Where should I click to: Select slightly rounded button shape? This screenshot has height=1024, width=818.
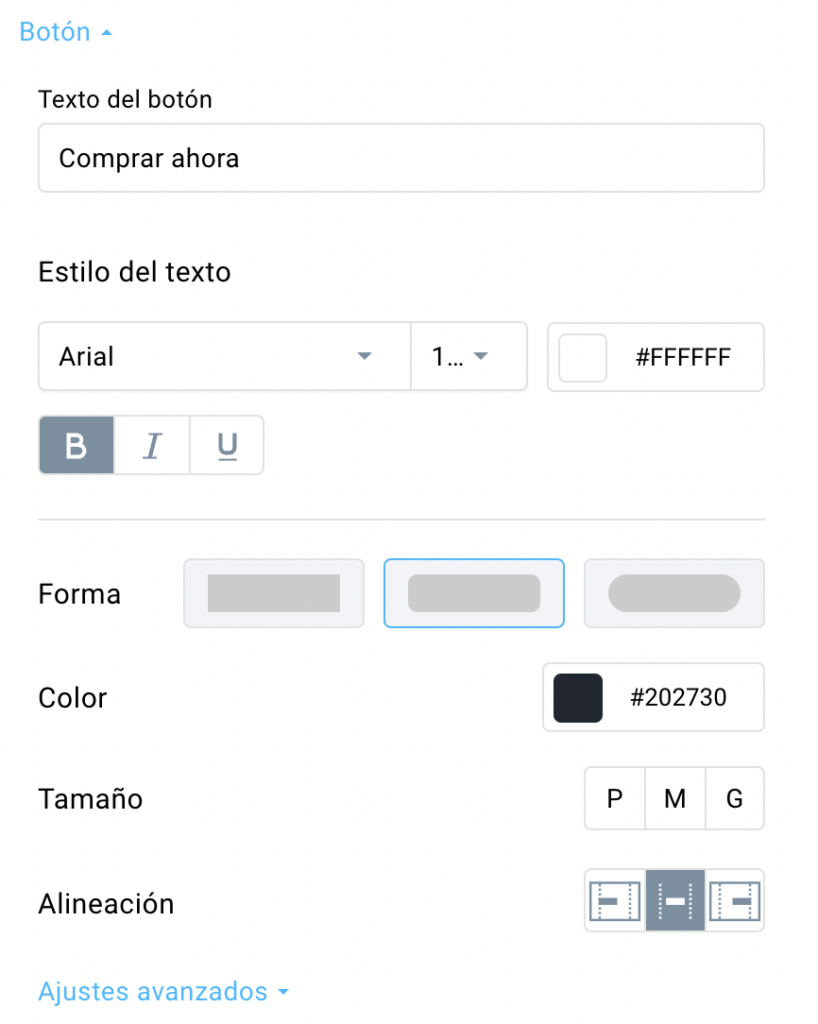474,593
